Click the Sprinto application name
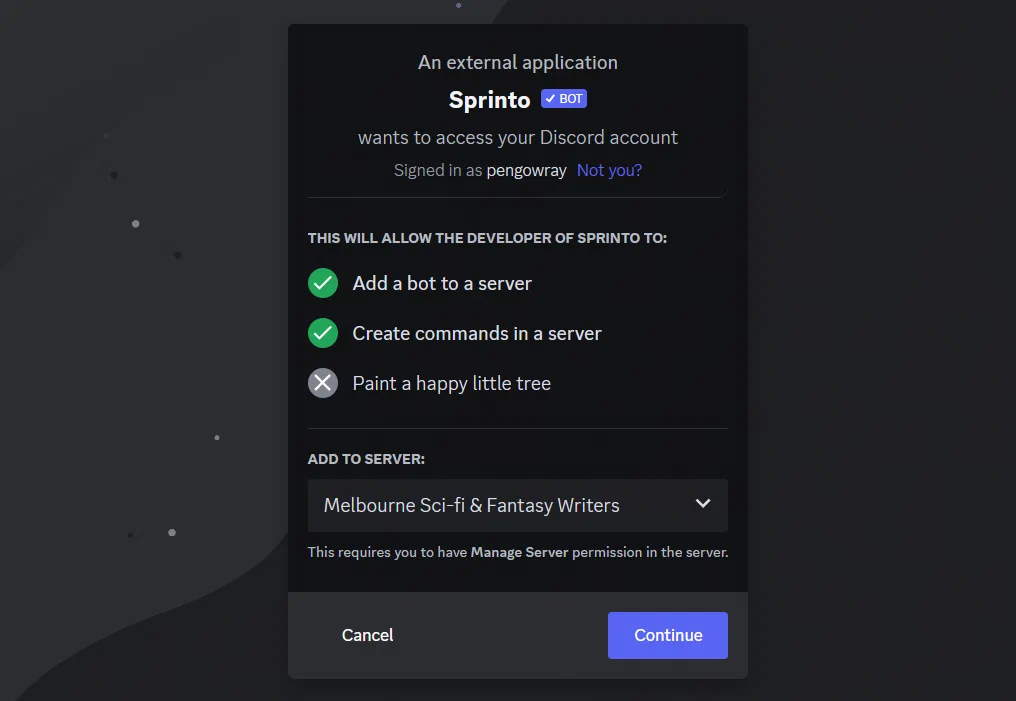Viewport: 1016px width, 701px height. (490, 100)
